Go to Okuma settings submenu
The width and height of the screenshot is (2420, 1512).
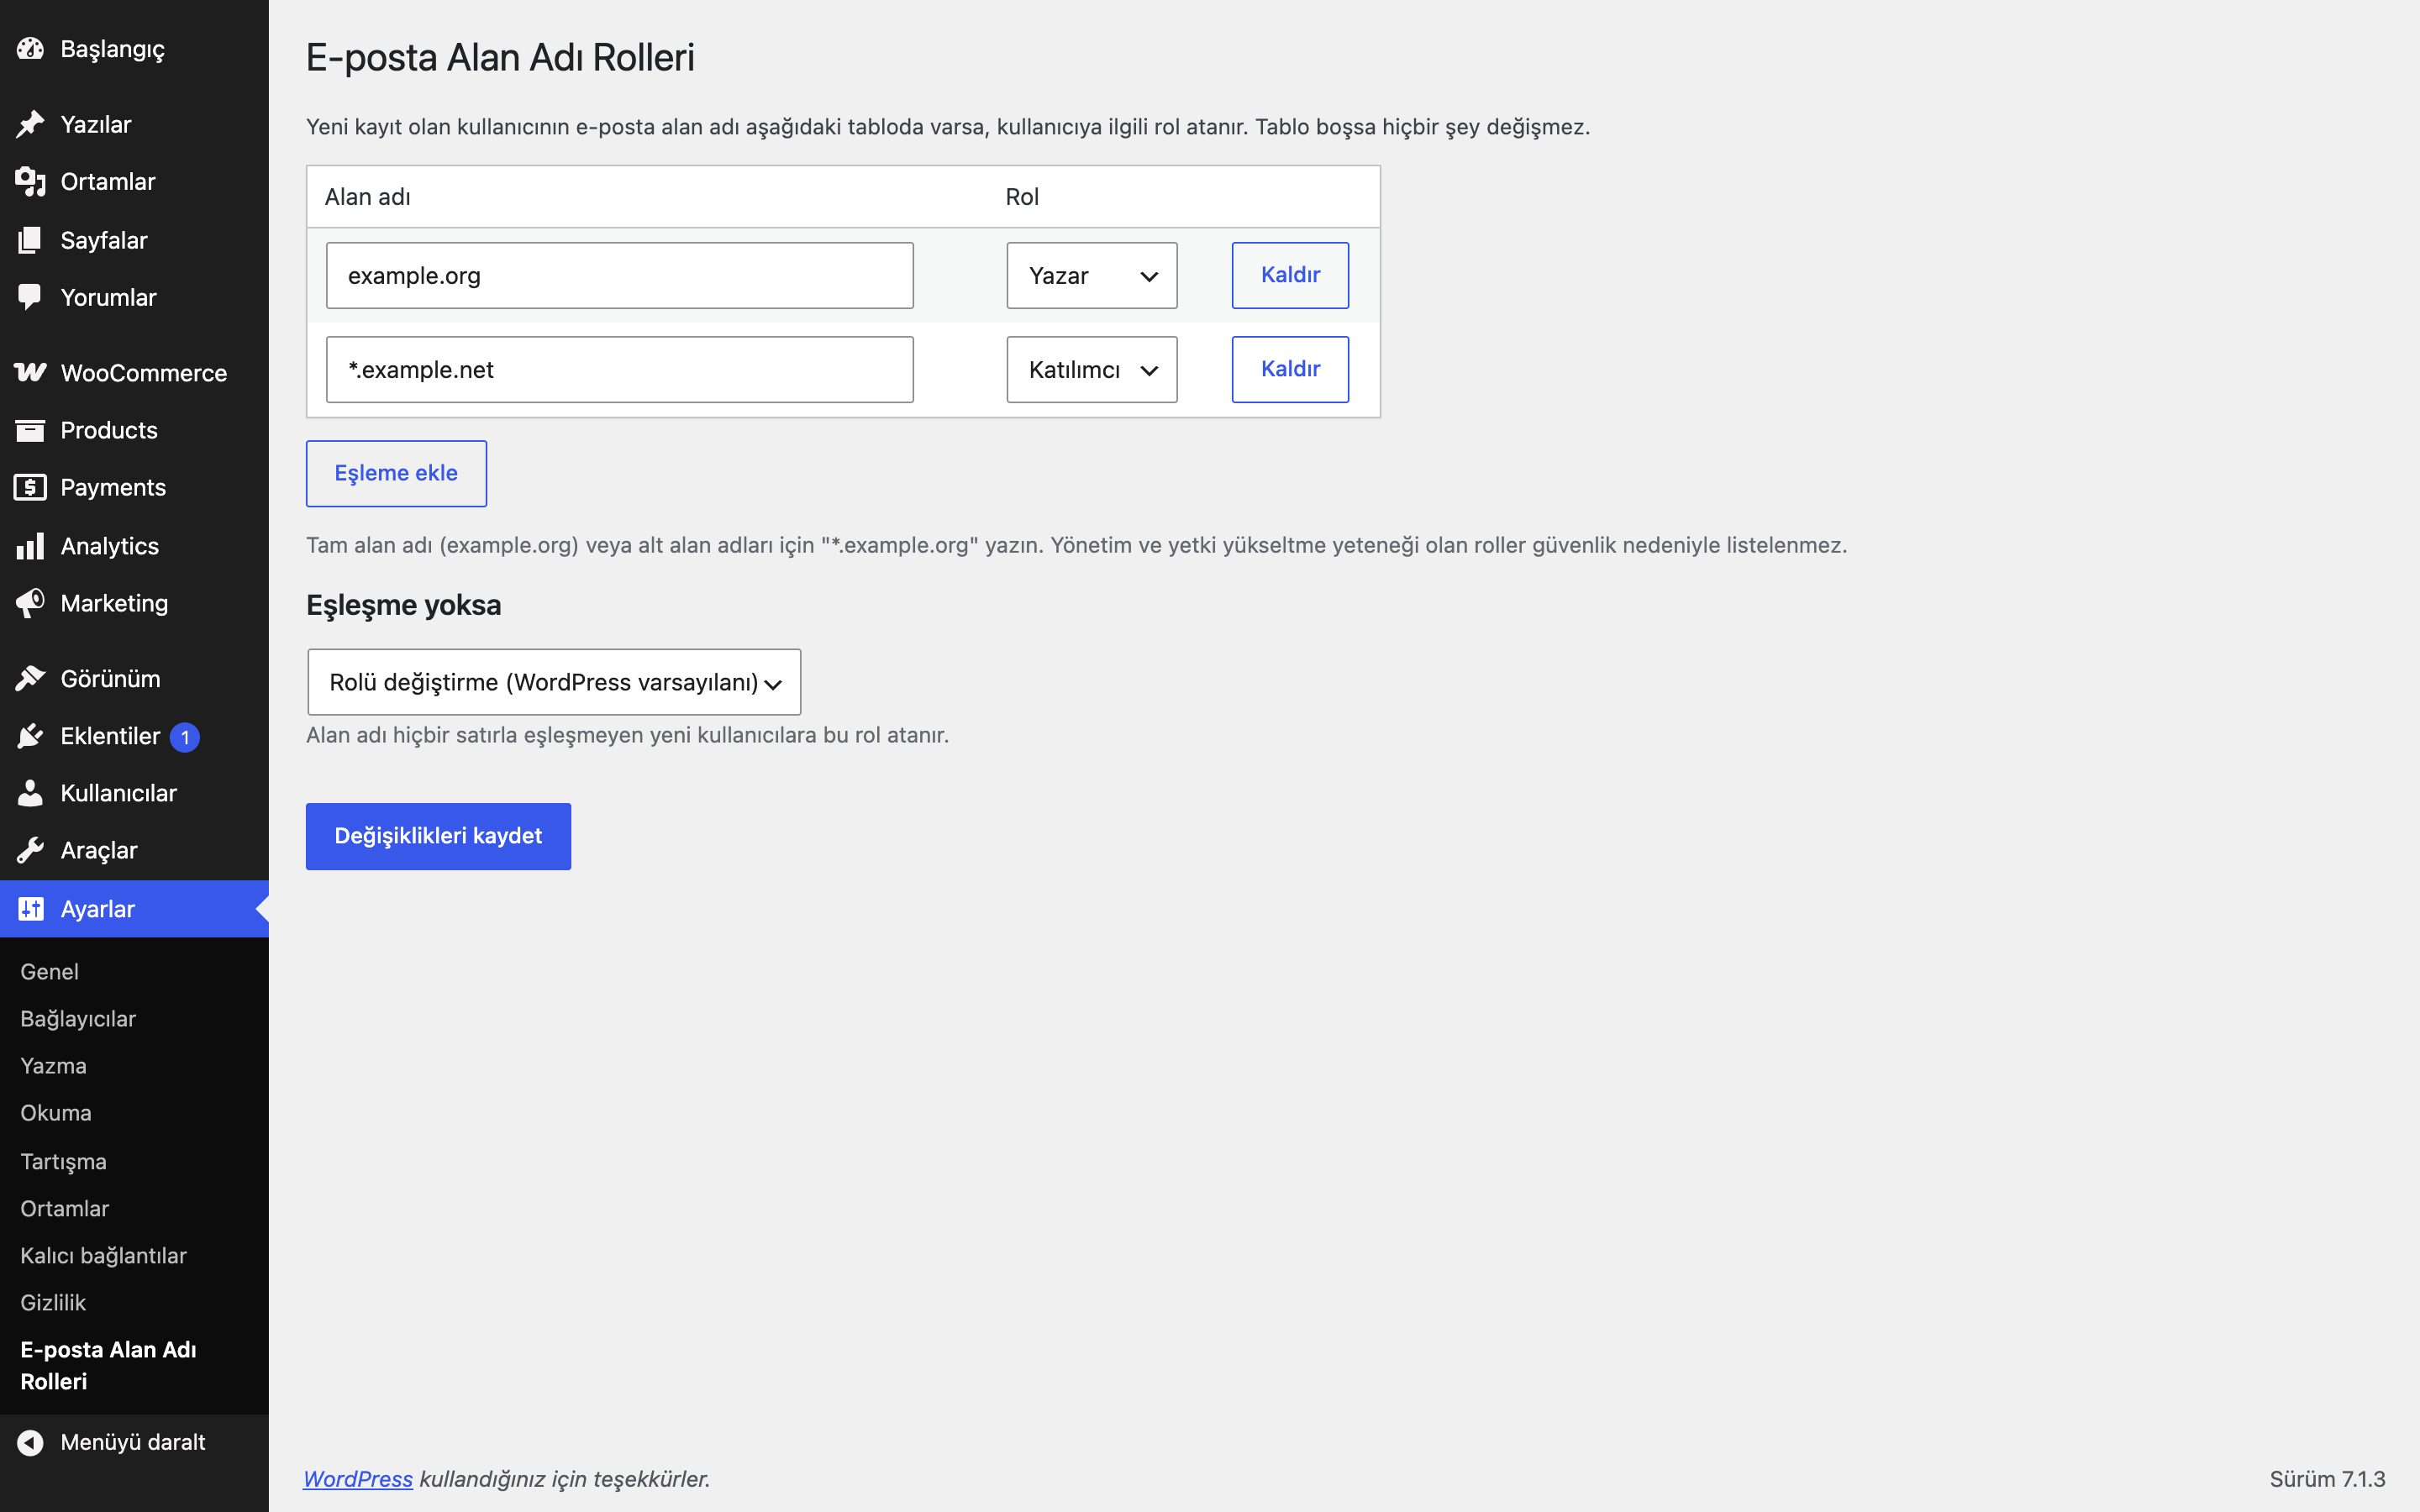pos(56,1113)
